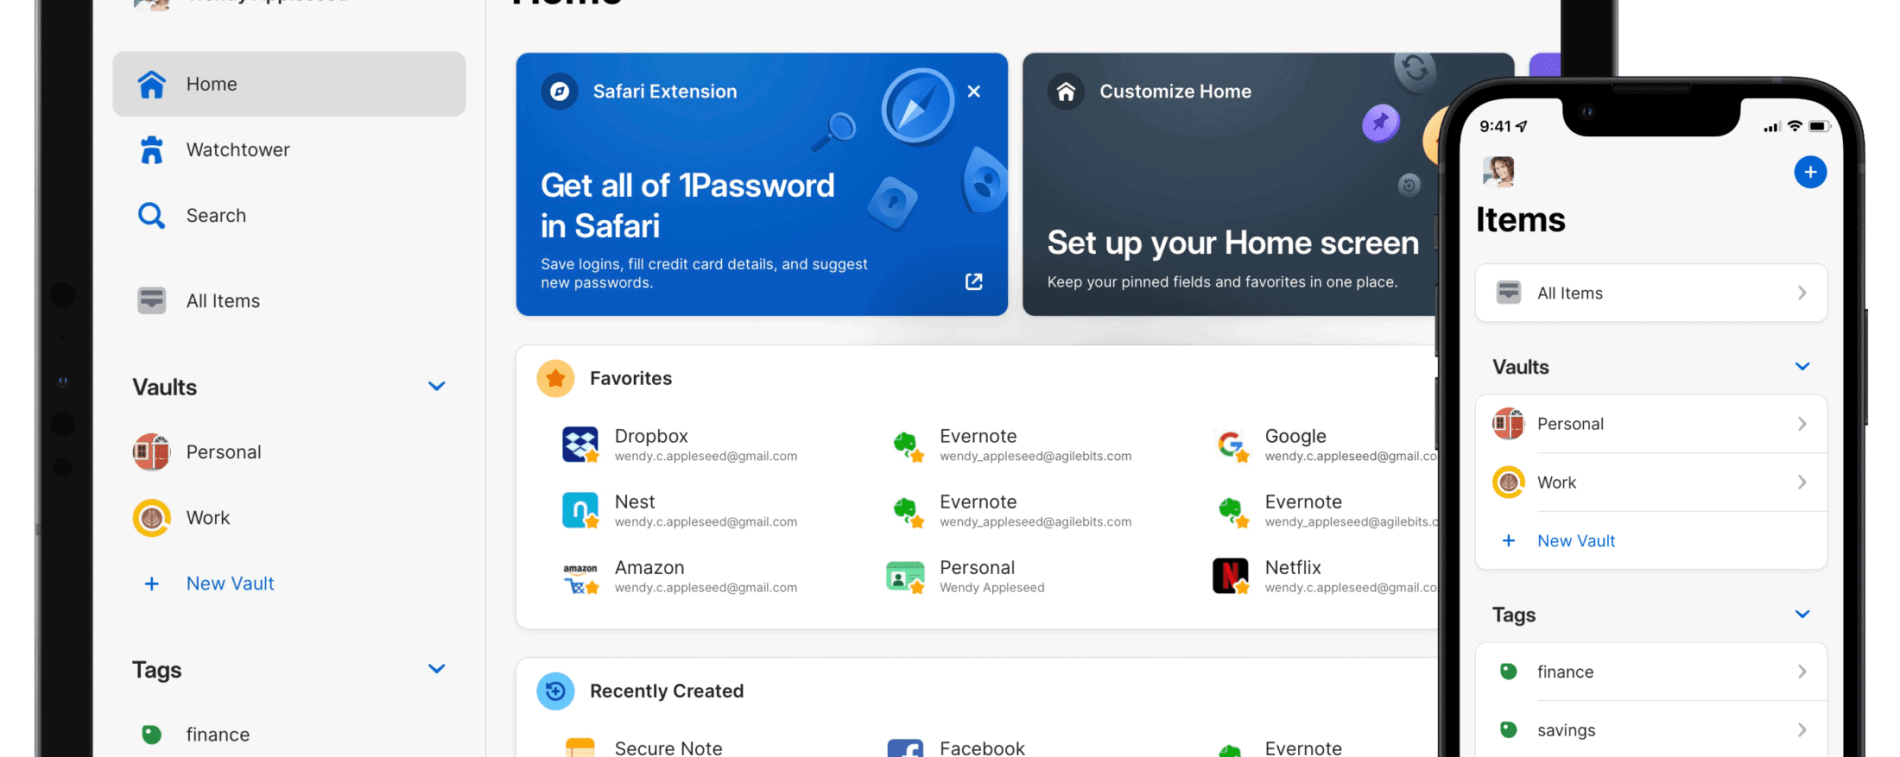
Task: Open the Nest favorite item
Action: pyautogui.click(x=680, y=511)
